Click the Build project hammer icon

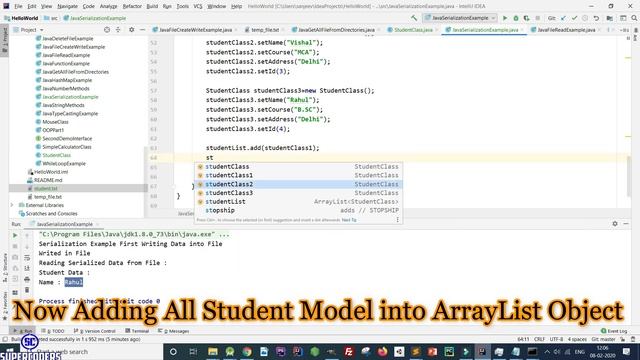pyautogui.click(x=414, y=18)
